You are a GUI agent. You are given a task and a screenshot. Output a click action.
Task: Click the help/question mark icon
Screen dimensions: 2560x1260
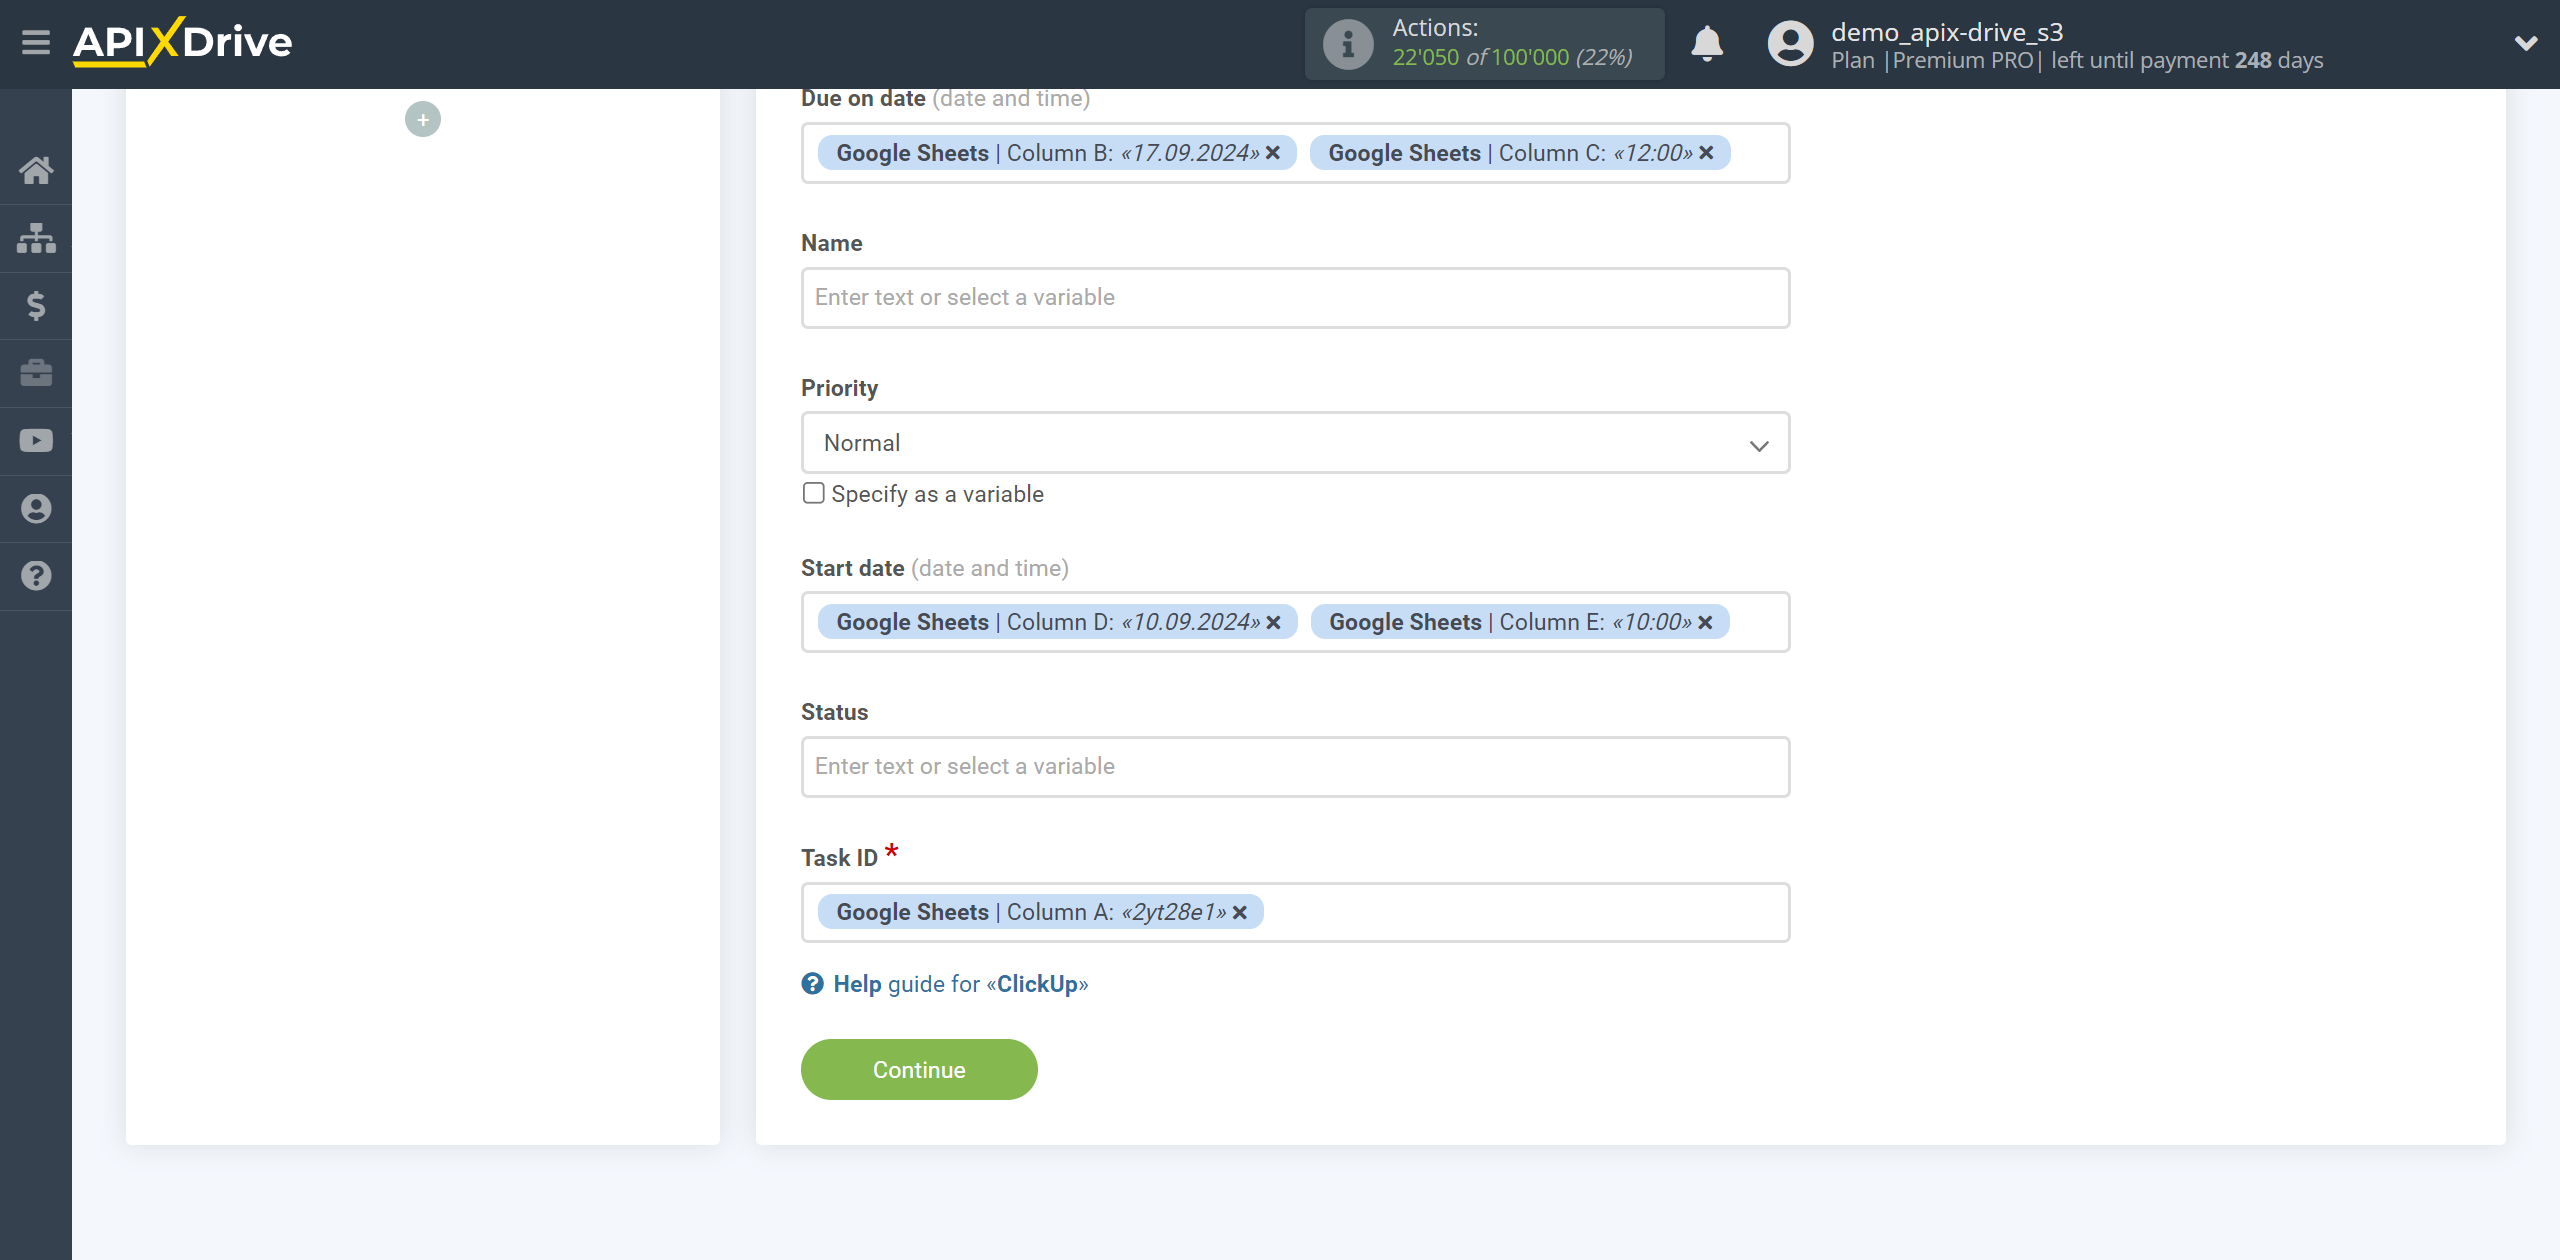pos(36,576)
